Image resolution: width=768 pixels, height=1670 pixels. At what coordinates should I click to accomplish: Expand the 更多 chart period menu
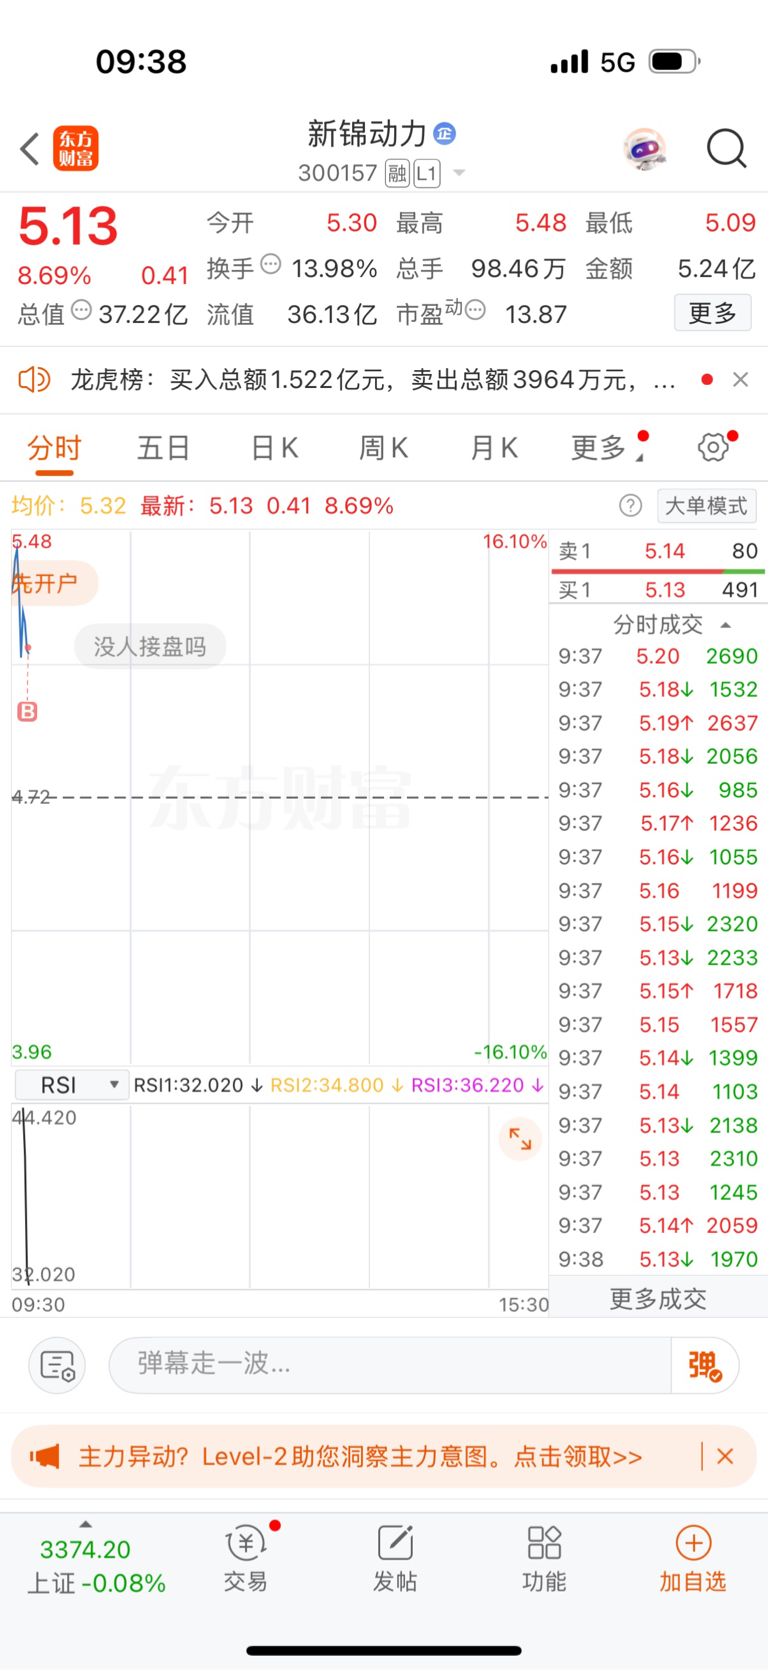[x=606, y=448]
